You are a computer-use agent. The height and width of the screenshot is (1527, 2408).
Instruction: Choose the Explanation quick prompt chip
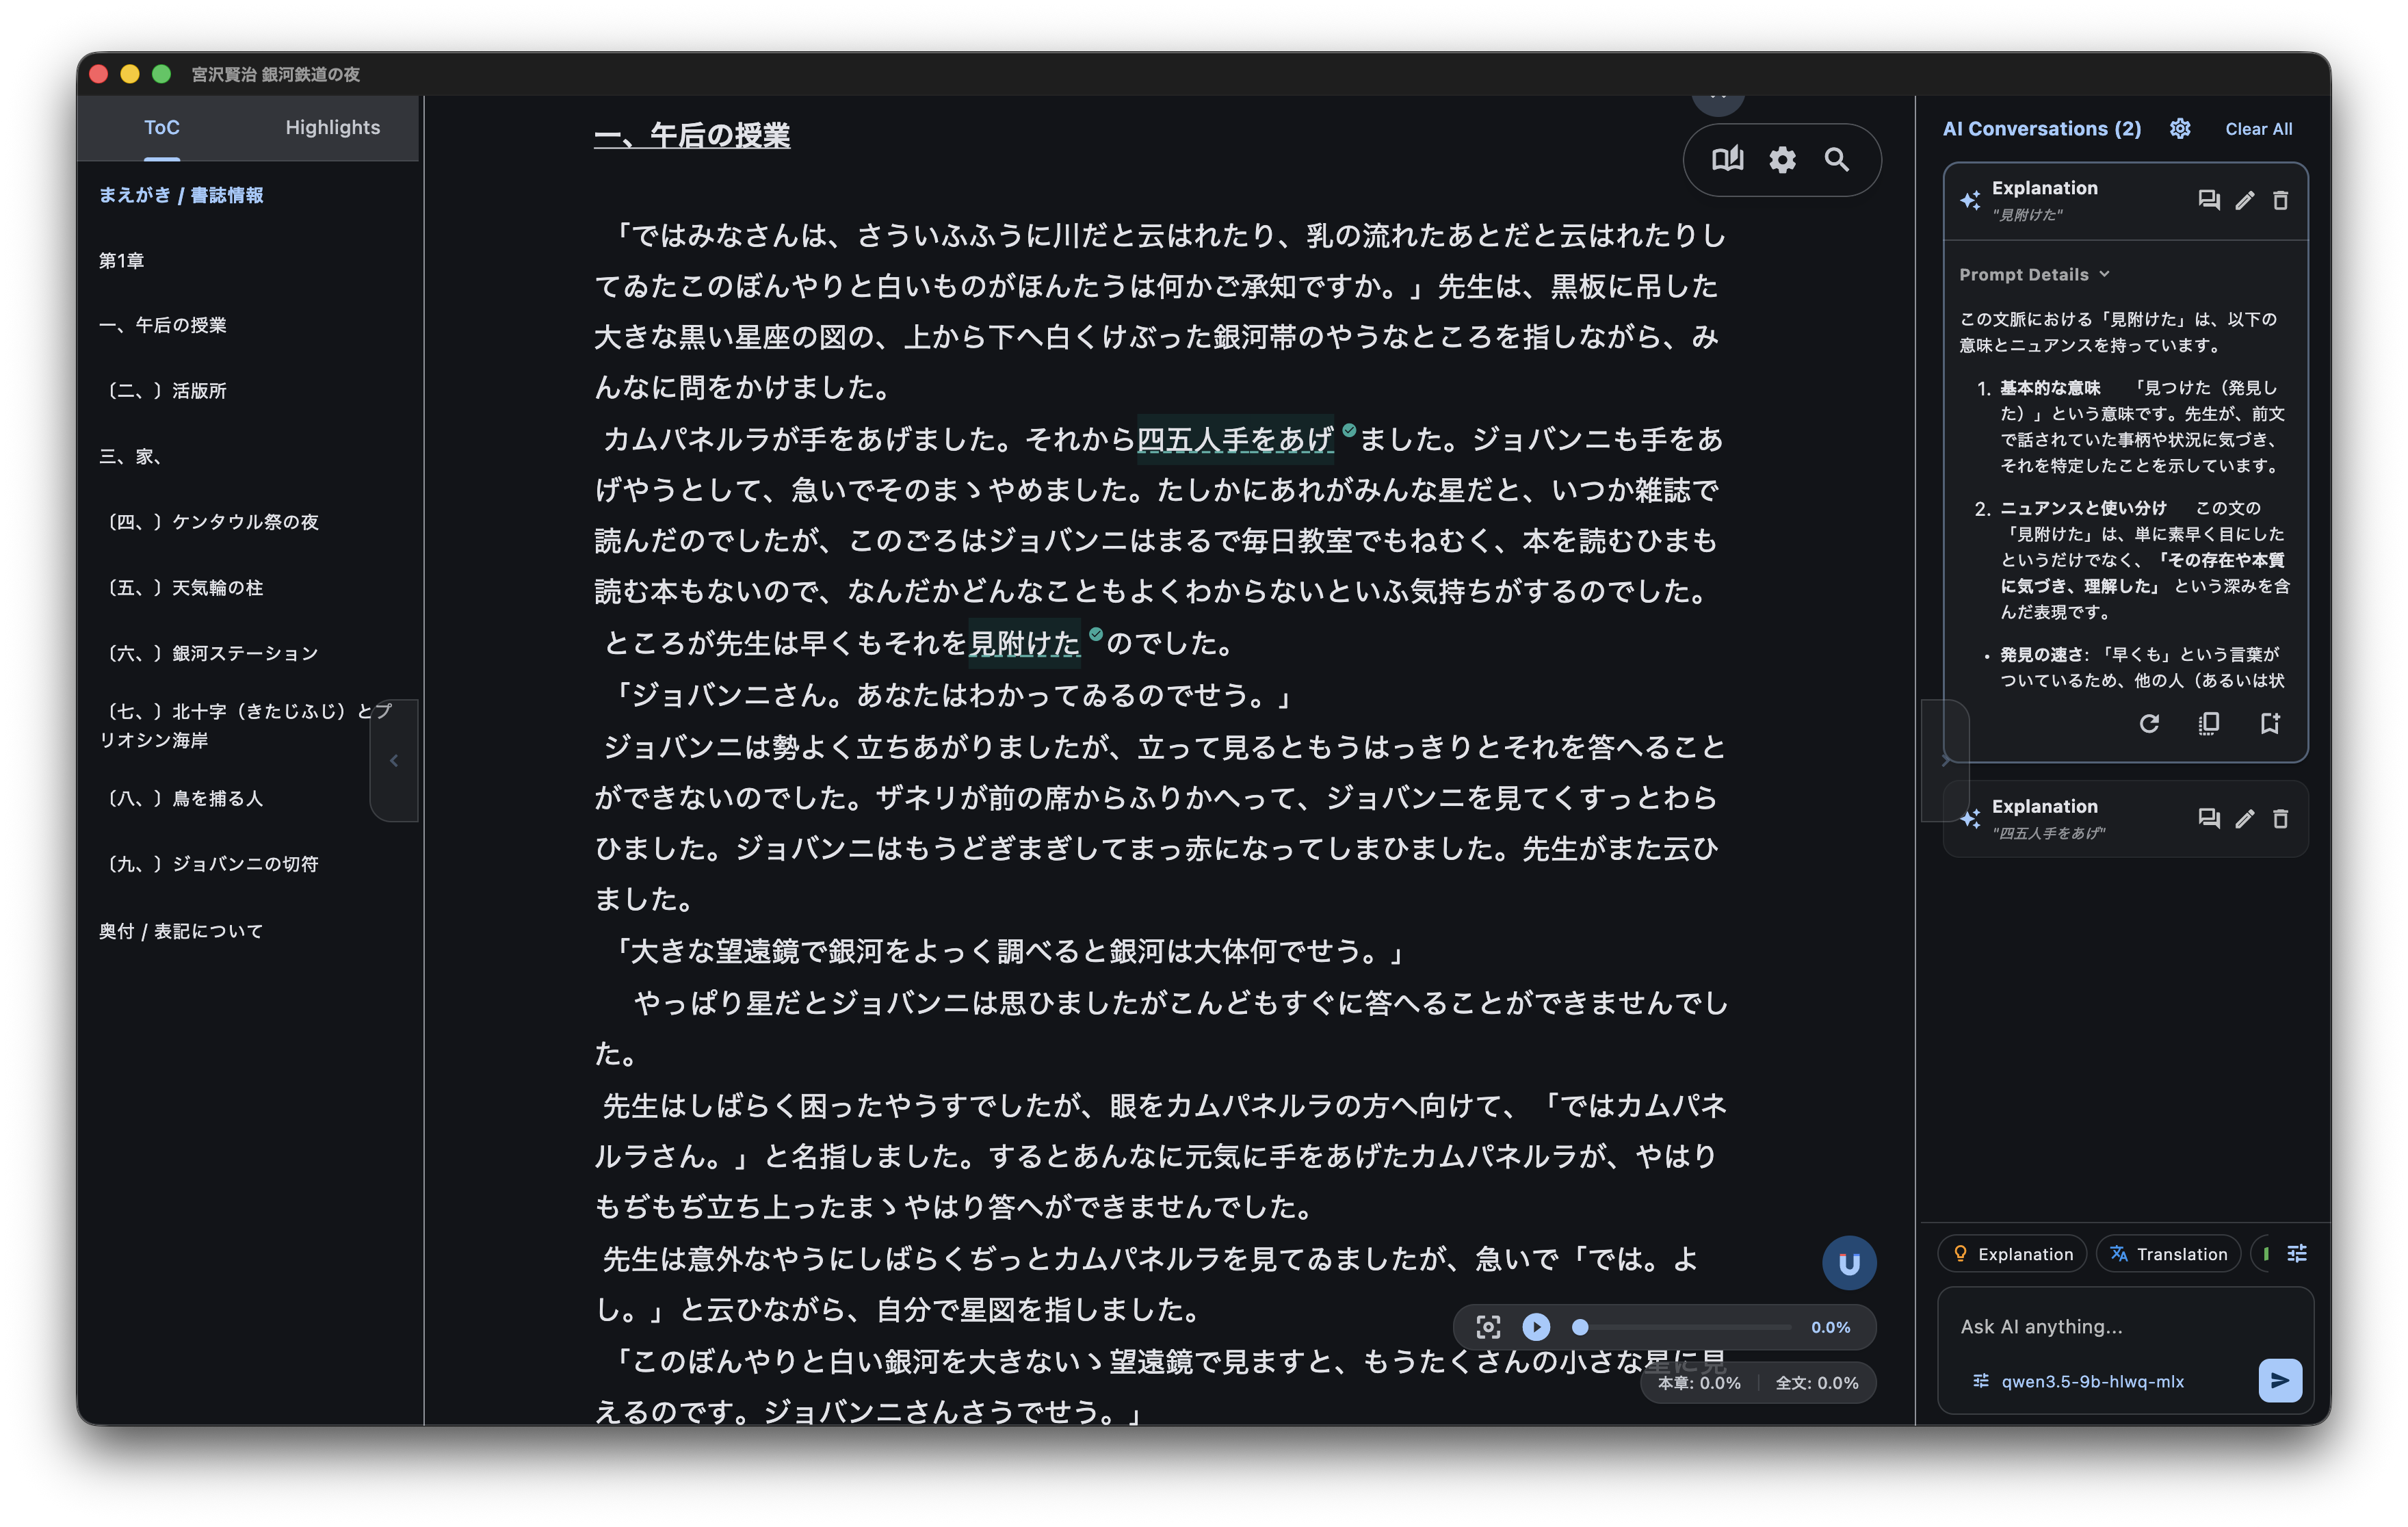(2012, 1253)
